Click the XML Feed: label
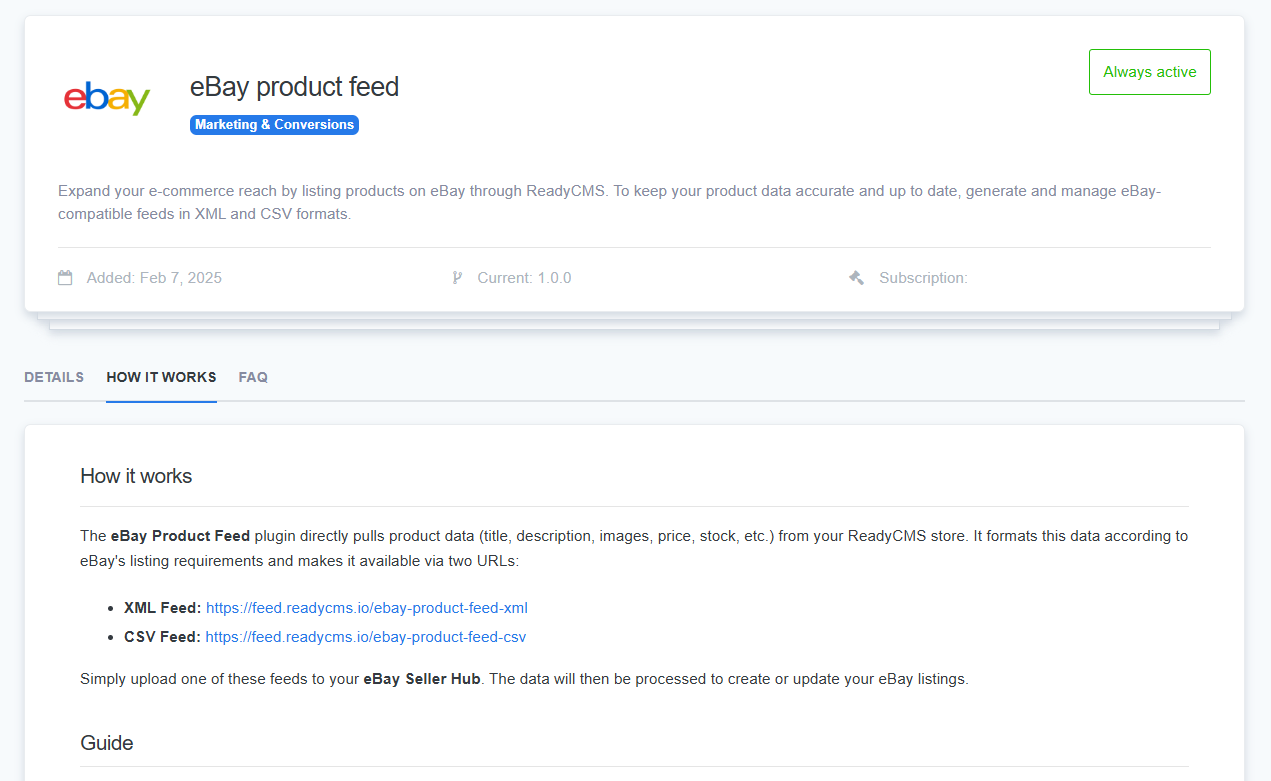The image size is (1271, 781). [163, 607]
